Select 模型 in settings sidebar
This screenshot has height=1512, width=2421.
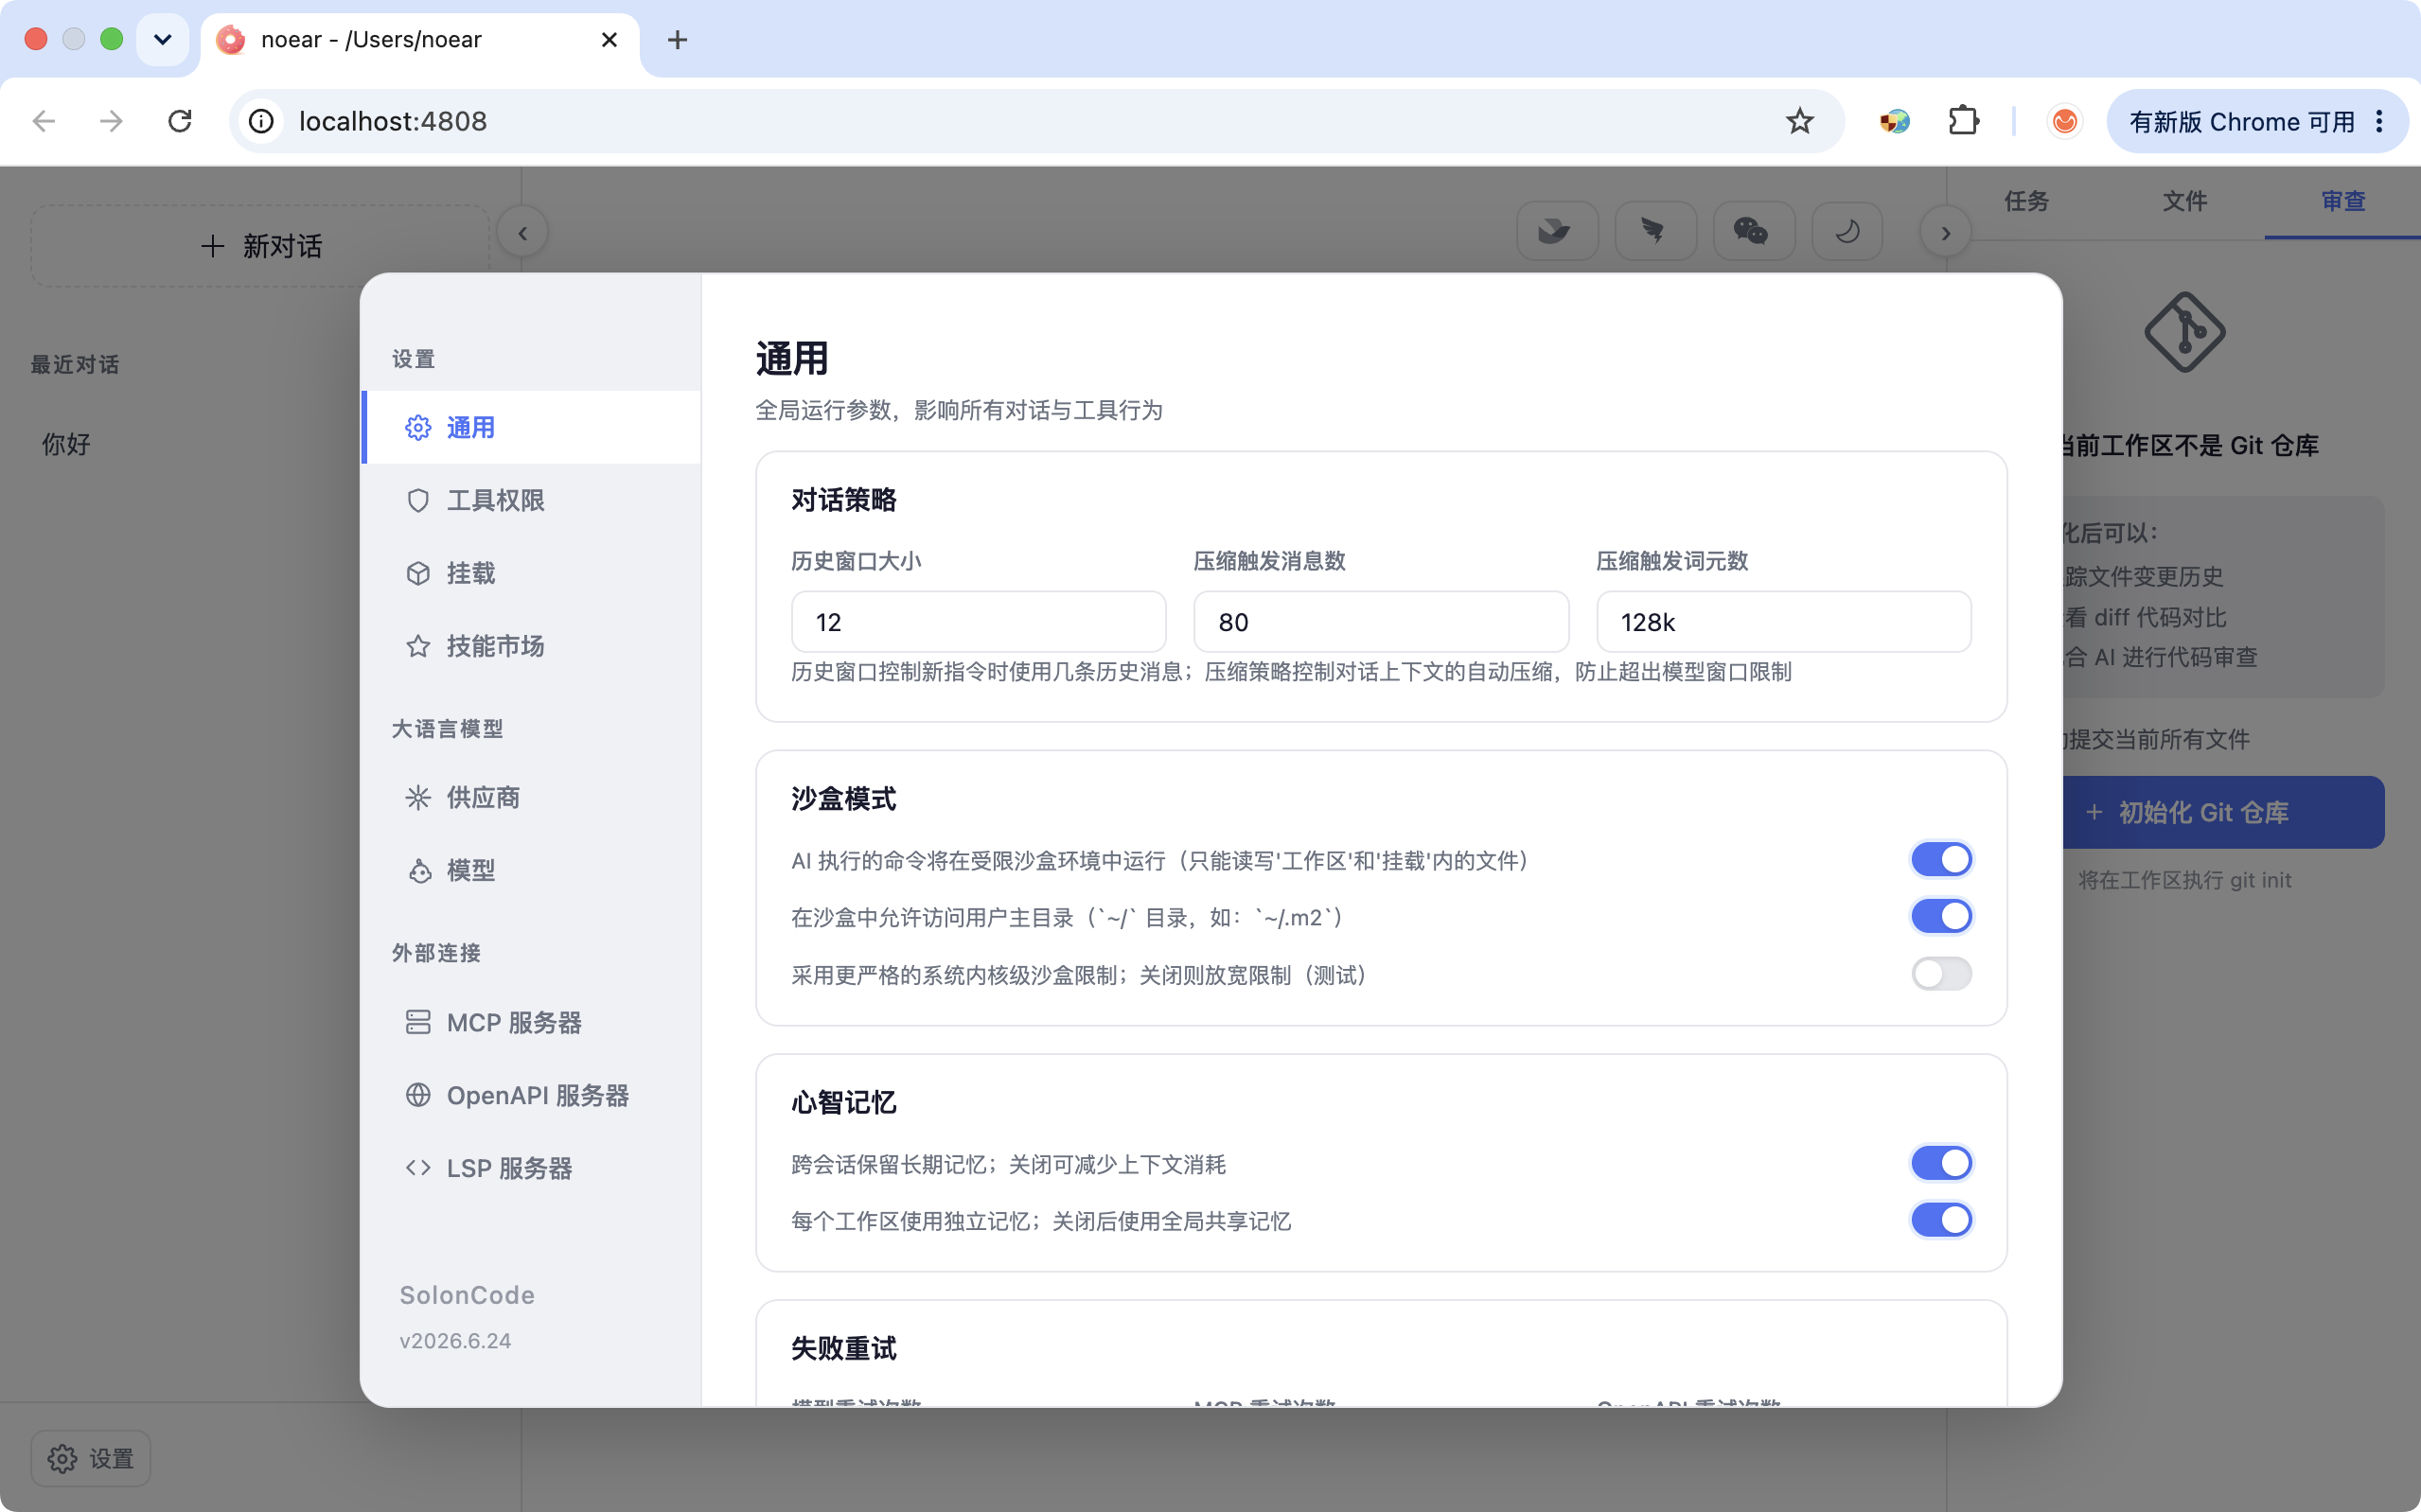coord(531,870)
